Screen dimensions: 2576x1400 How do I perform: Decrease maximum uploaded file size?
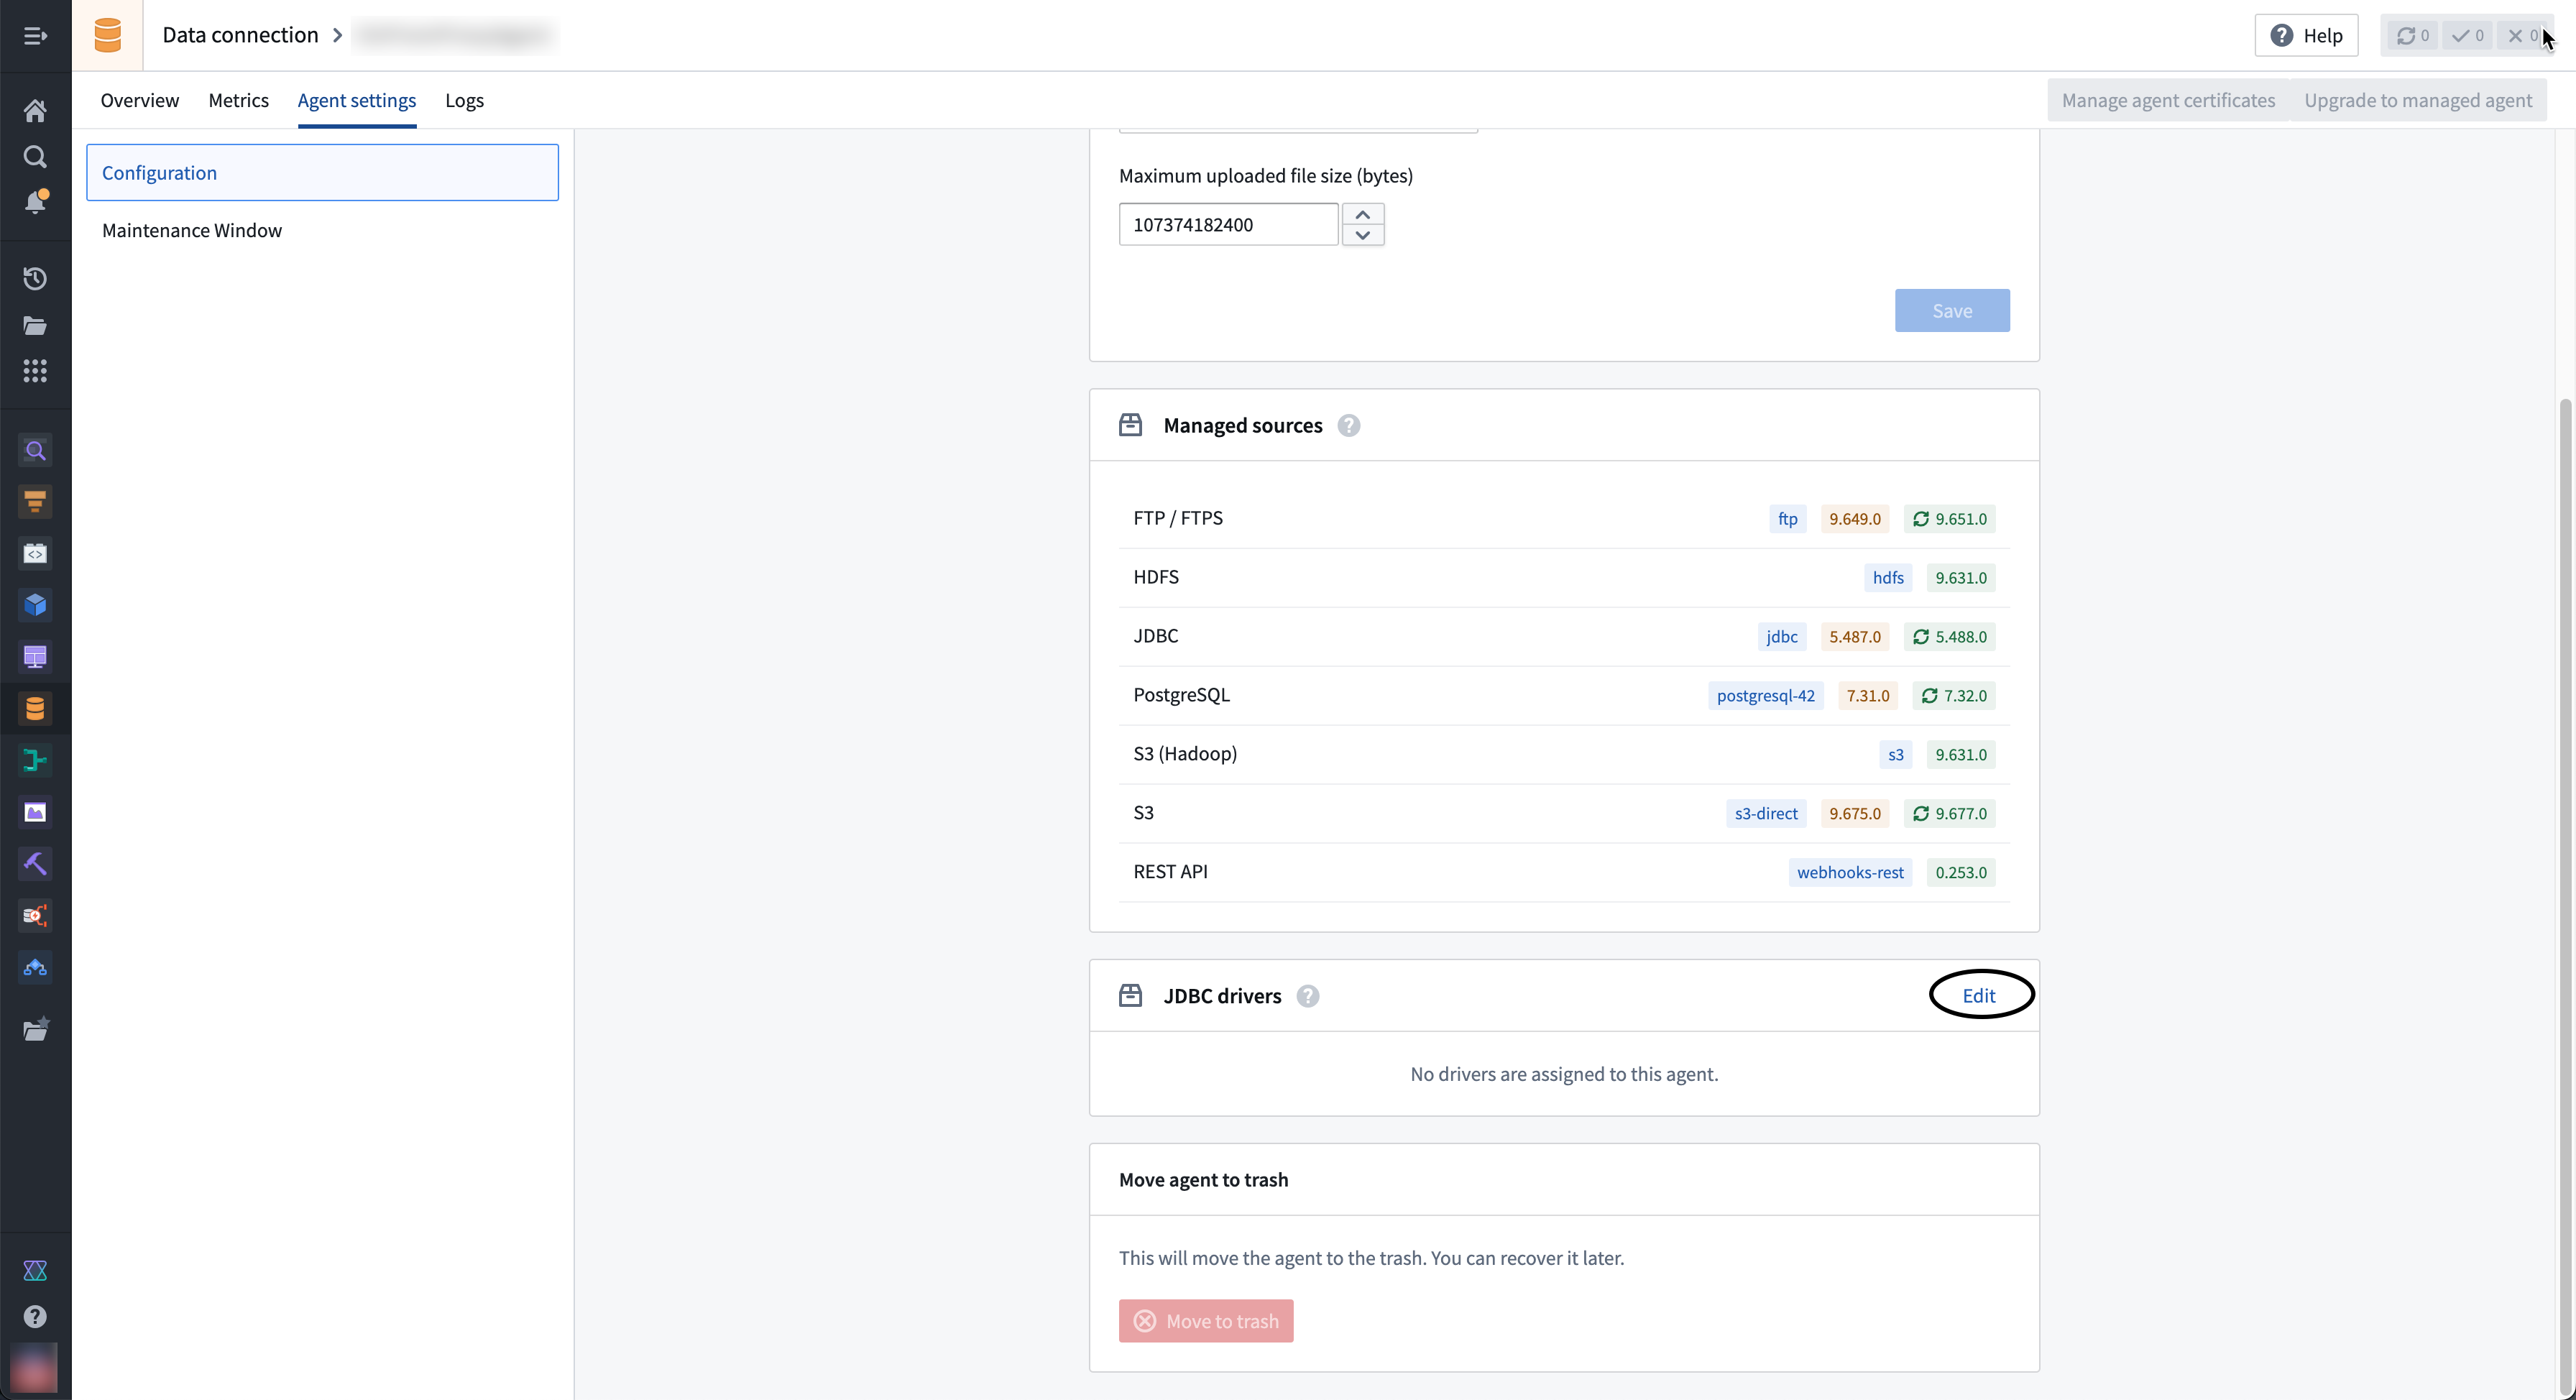1362,235
